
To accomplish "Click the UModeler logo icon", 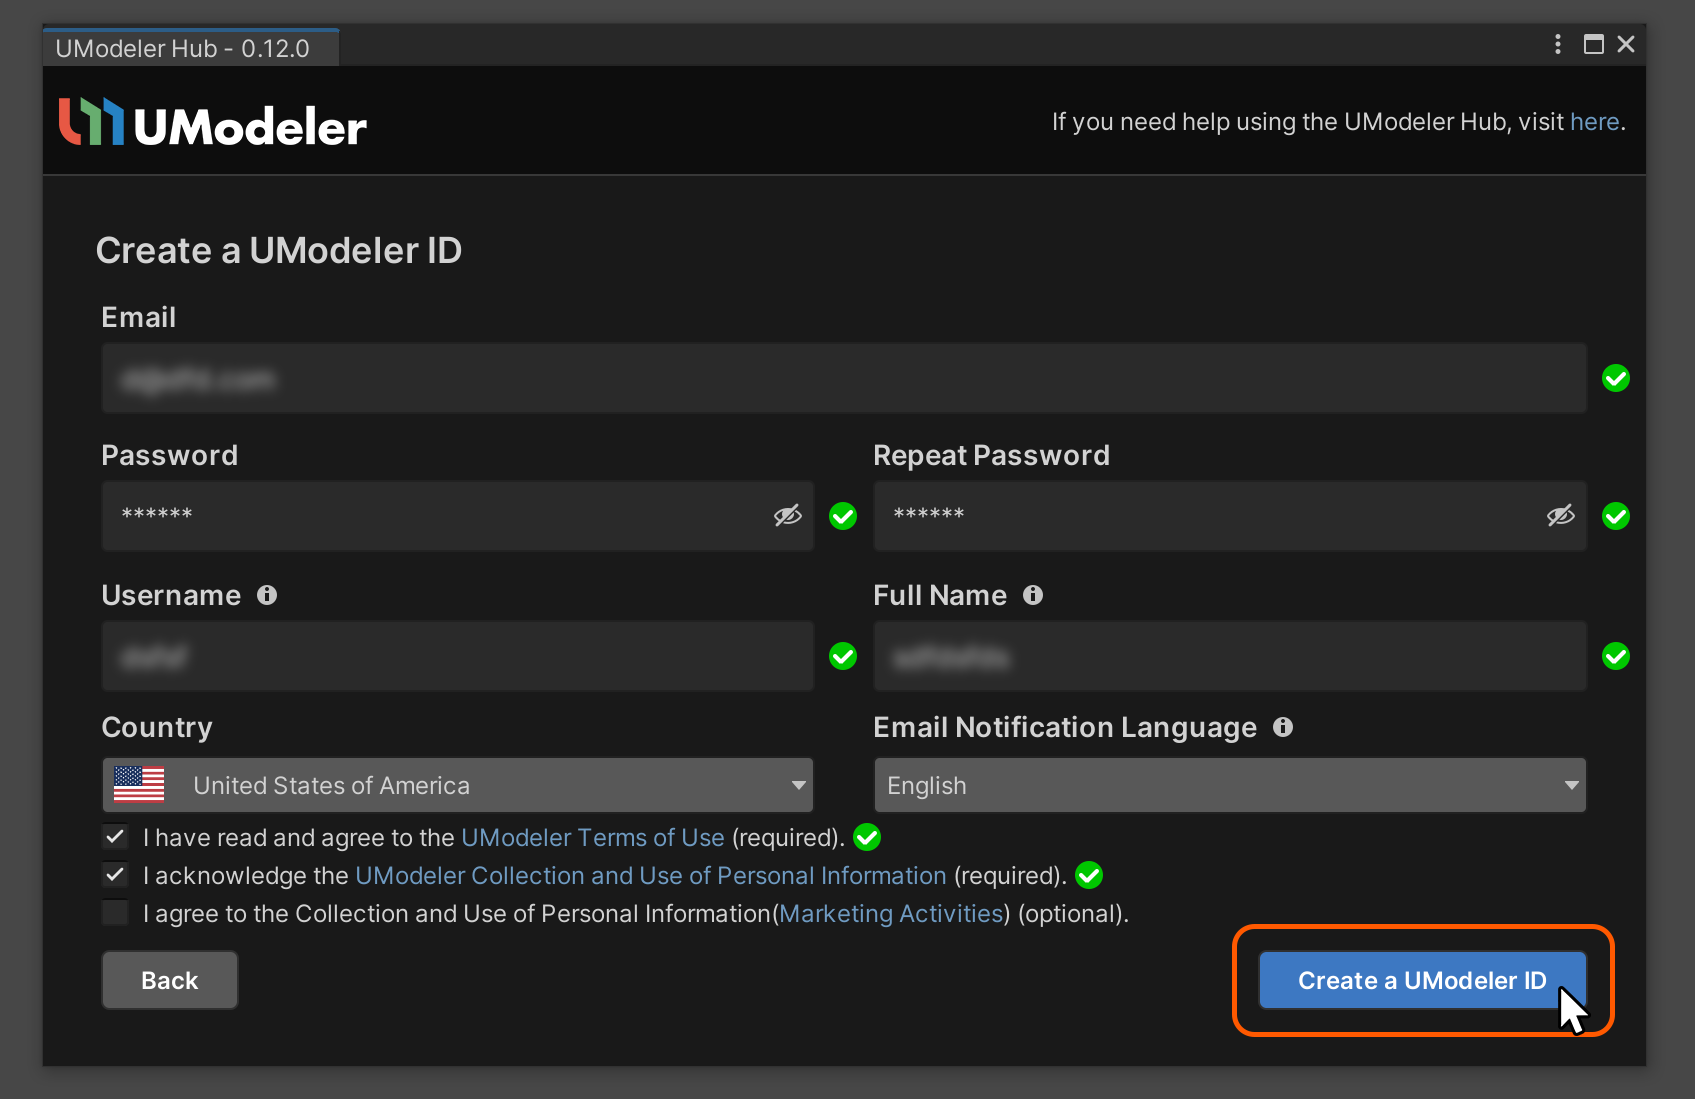I will click(91, 122).
